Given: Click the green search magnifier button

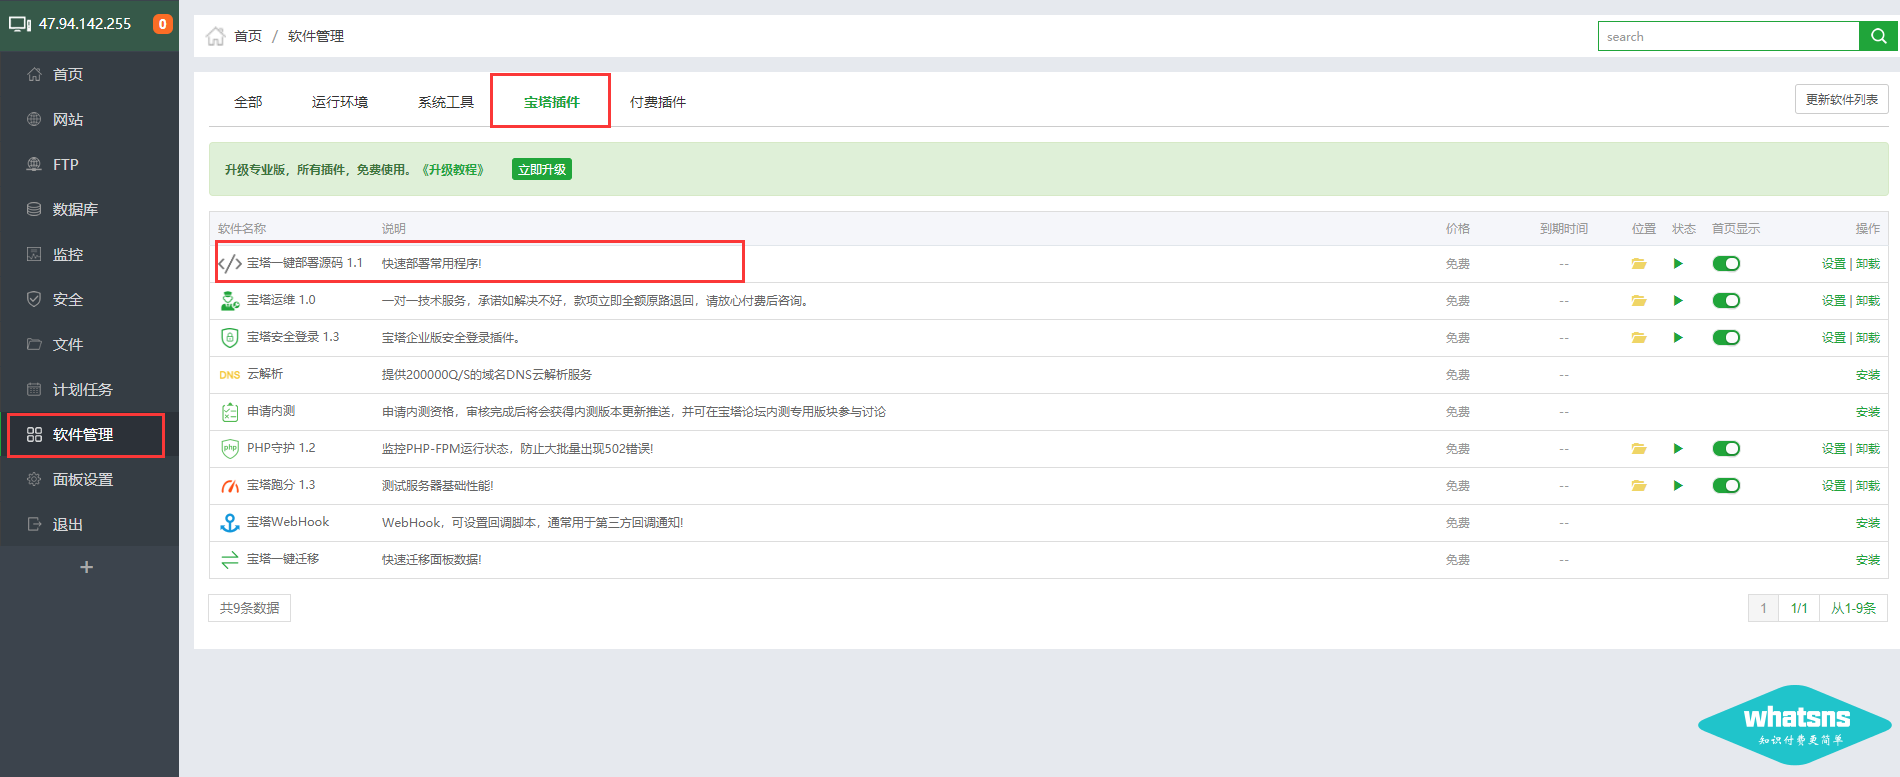Looking at the screenshot, I should tap(1878, 36).
